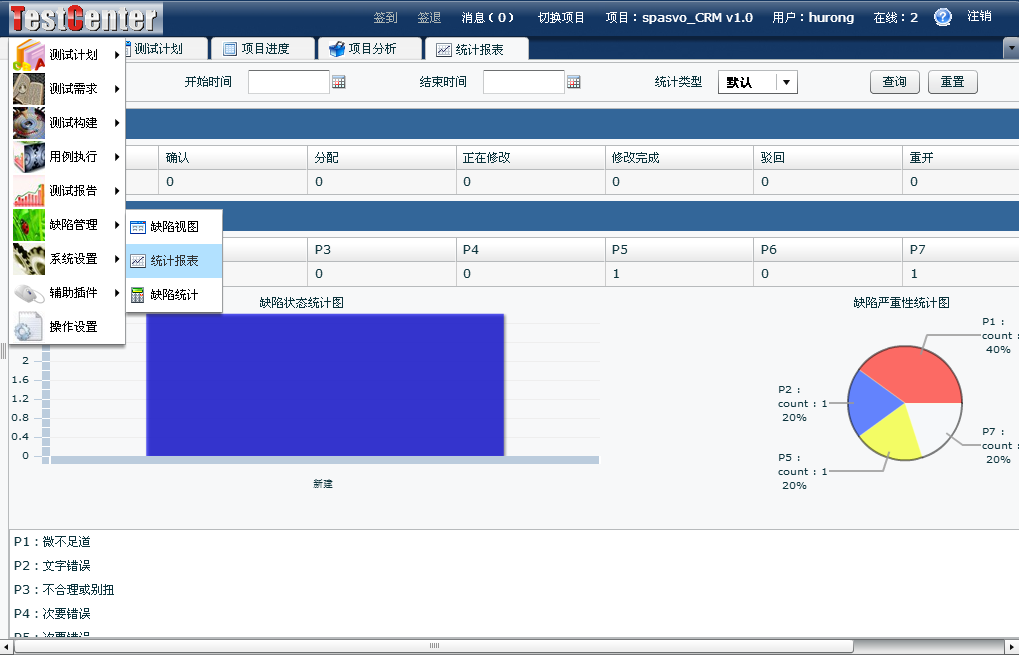Screen dimensions: 1019x655
Task: Click the 测试报告 chart icon
Action: pyautogui.click(x=29, y=191)
